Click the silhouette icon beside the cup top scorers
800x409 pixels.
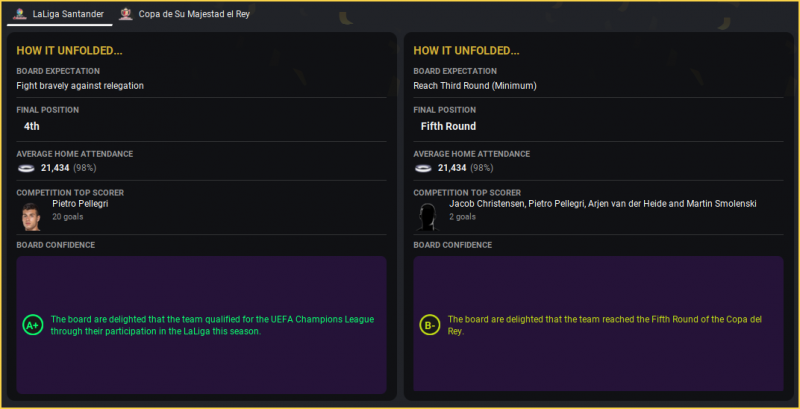428,215
